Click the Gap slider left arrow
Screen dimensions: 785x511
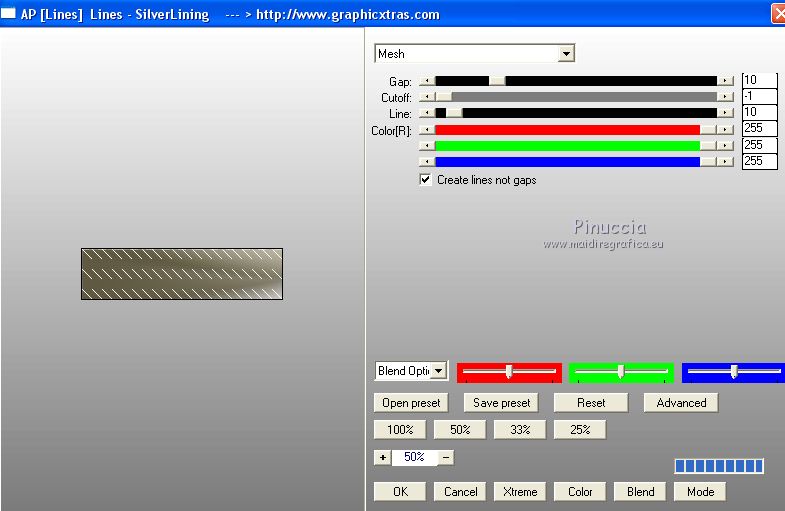[x=427, y=81]
